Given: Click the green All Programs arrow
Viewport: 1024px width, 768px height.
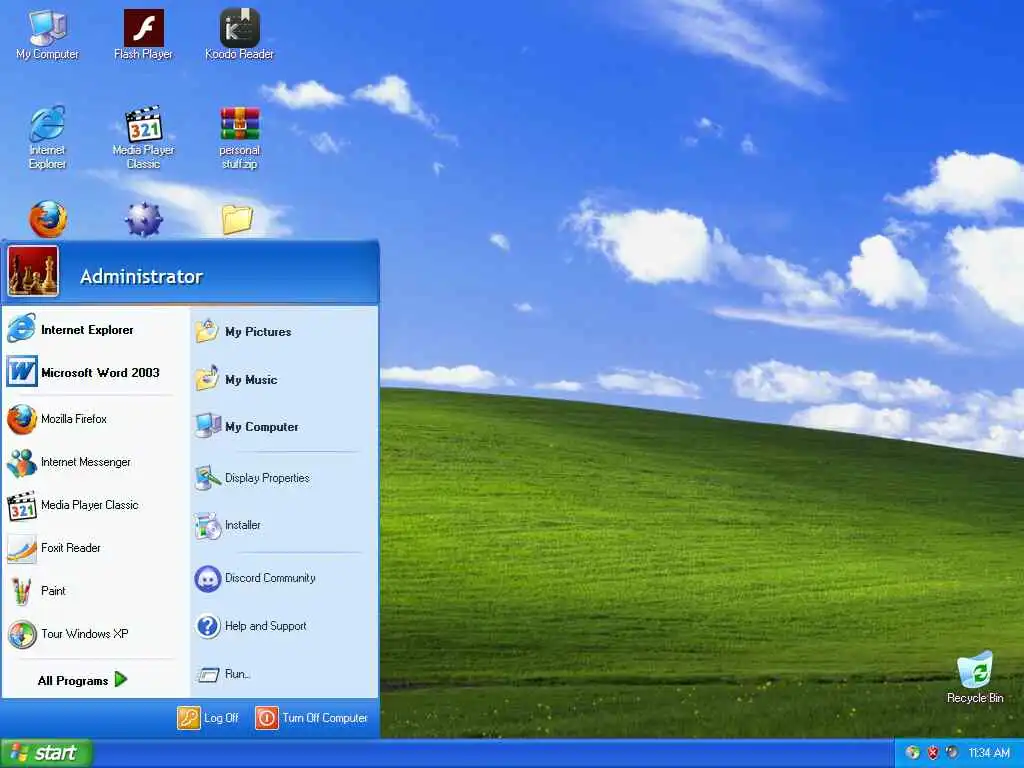Looking at the screenshot, I should point(121,680).
